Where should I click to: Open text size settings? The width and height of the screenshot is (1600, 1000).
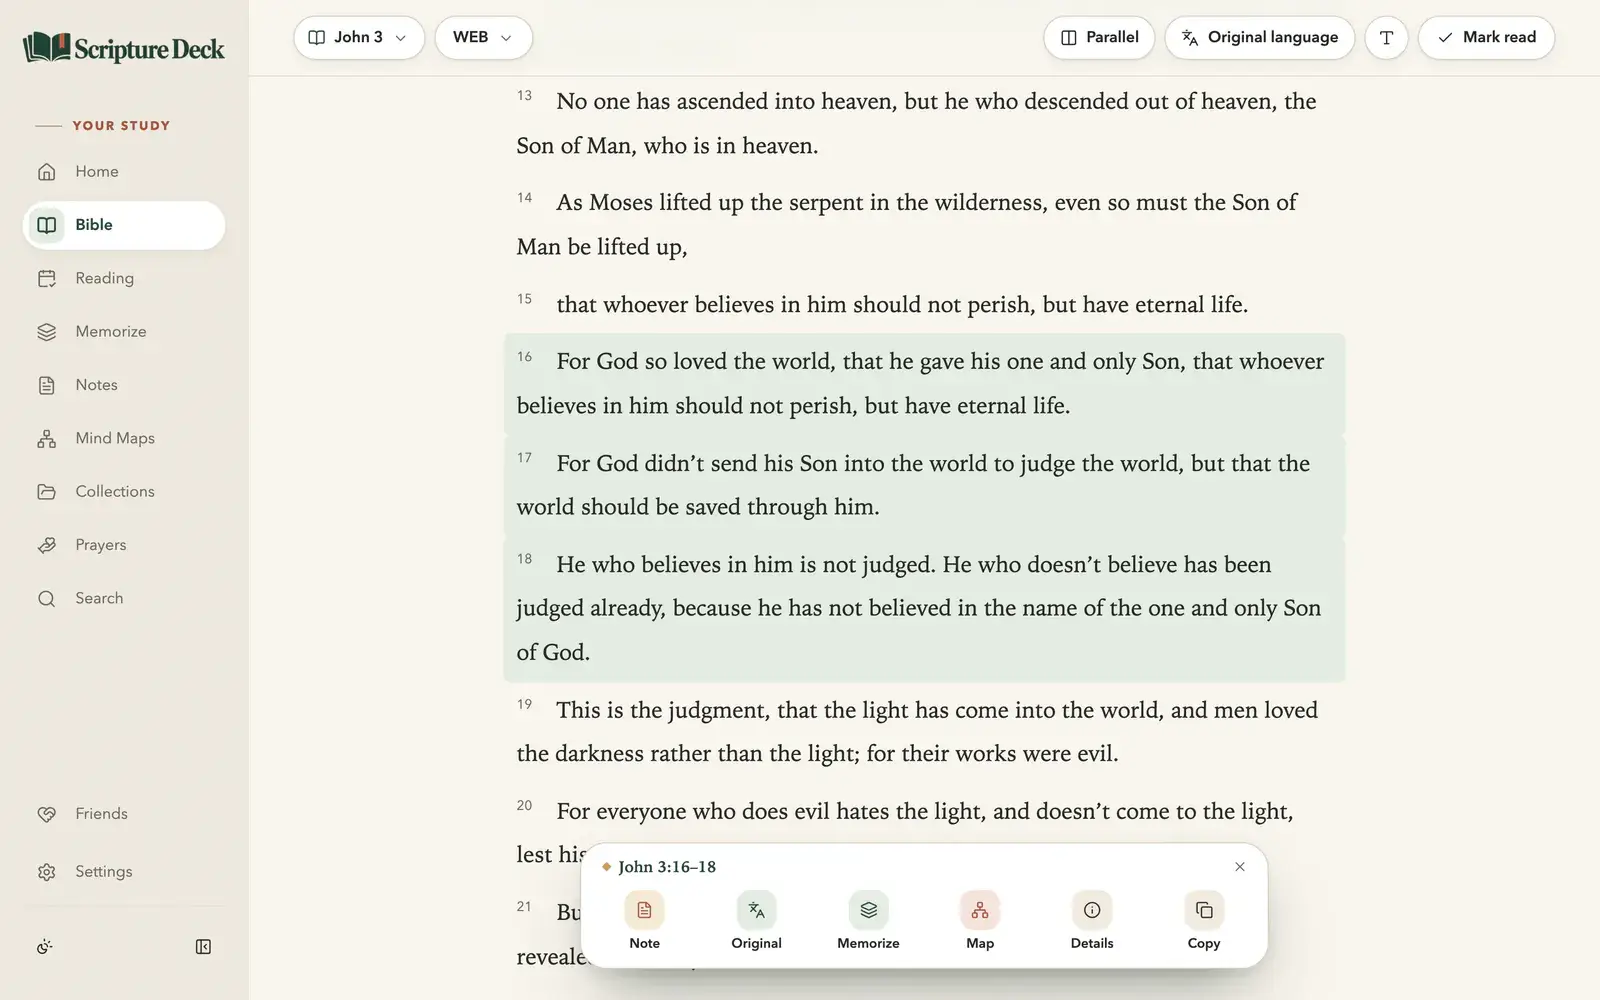(1386, 38)
